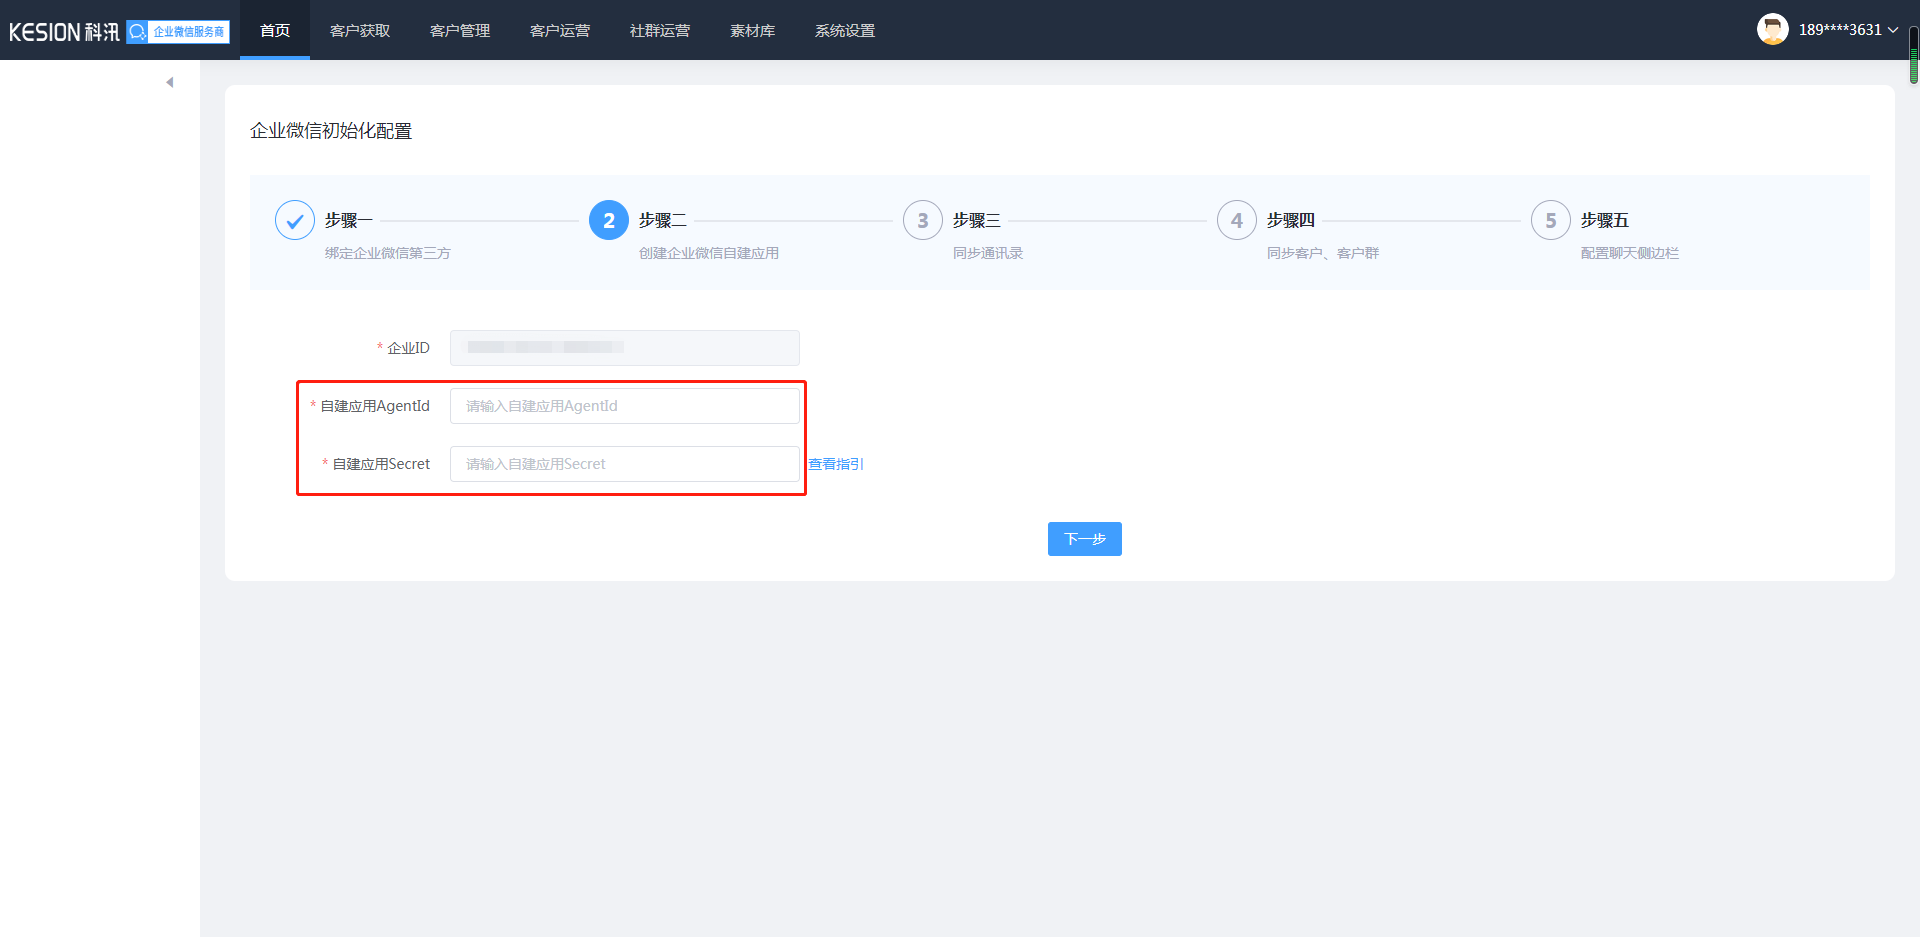This screenshot has width=1920, height=937.
Task: Click the KESION logo
Action: (x=64, y=32)
